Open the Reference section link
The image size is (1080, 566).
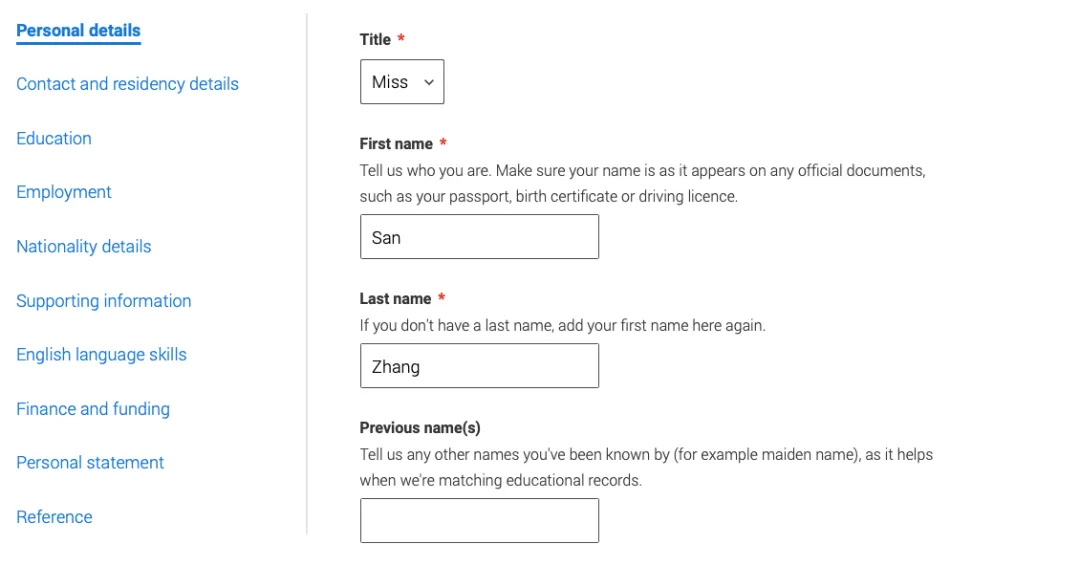[54, 517]
